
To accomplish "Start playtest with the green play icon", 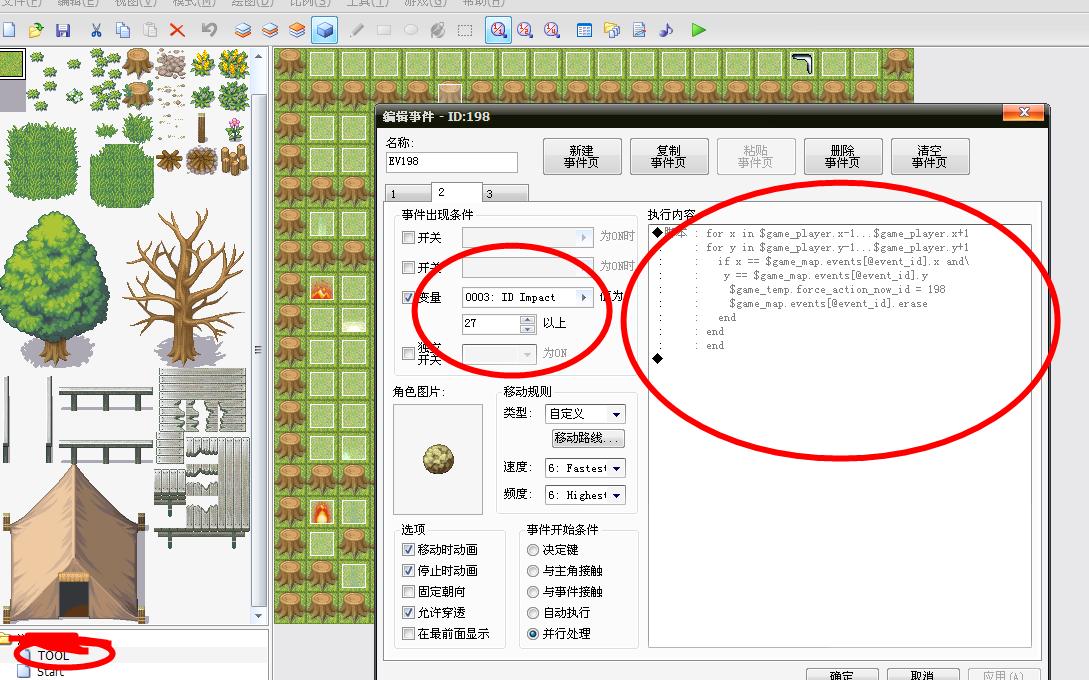I will [x=699, y=30].
